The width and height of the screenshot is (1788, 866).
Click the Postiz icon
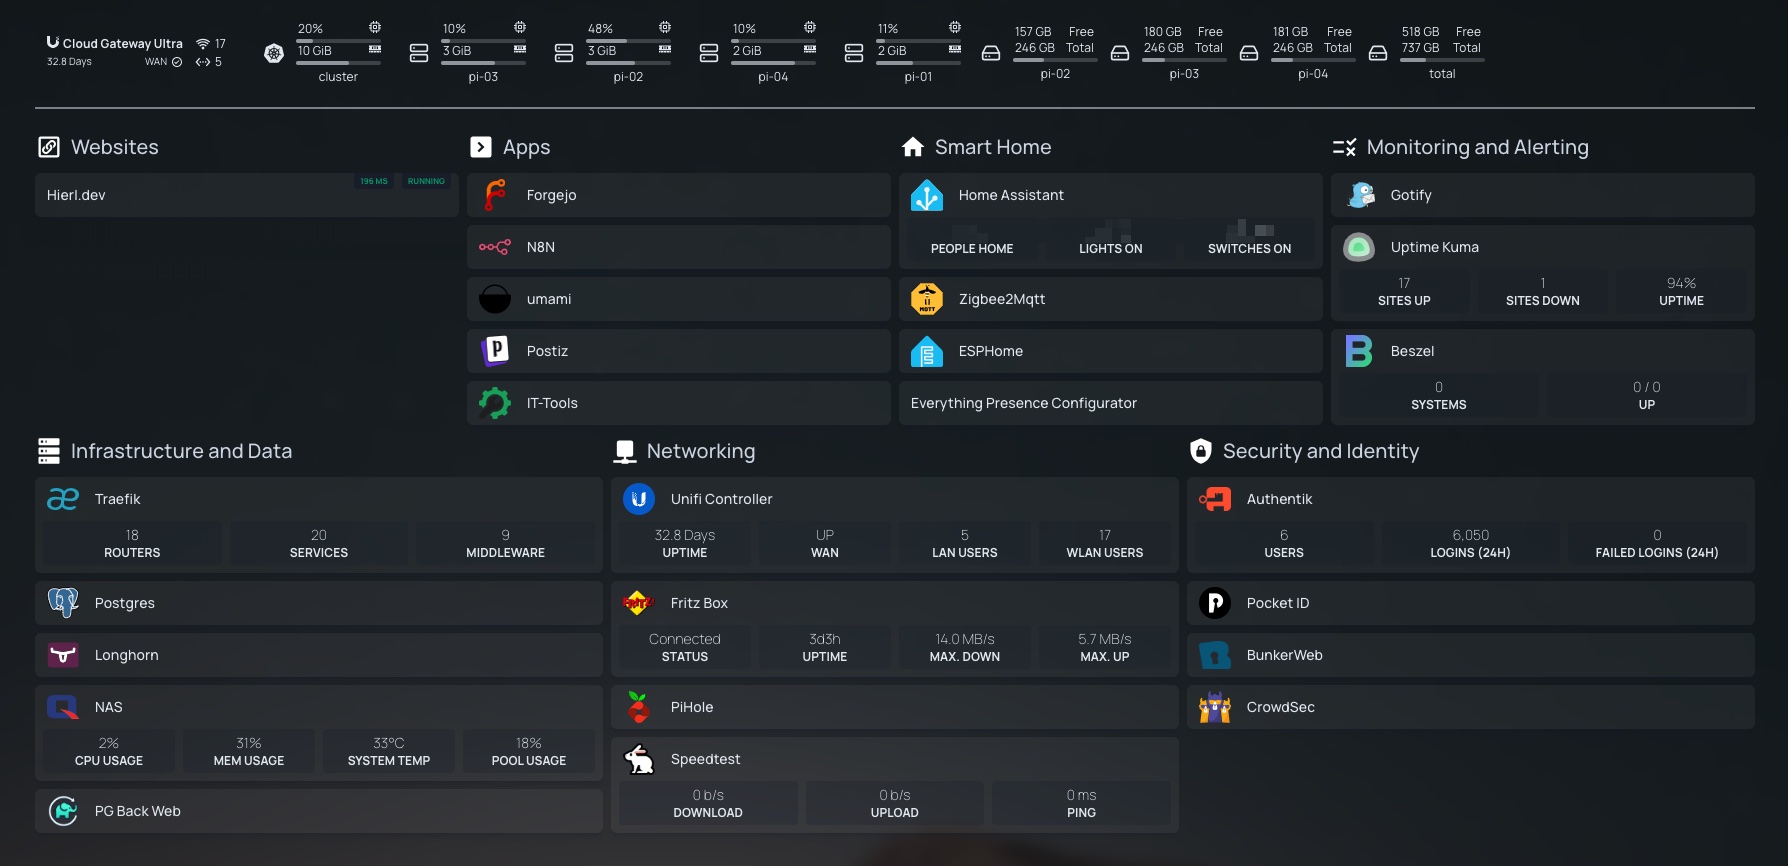pyautogui.click(x=495, y=351)
